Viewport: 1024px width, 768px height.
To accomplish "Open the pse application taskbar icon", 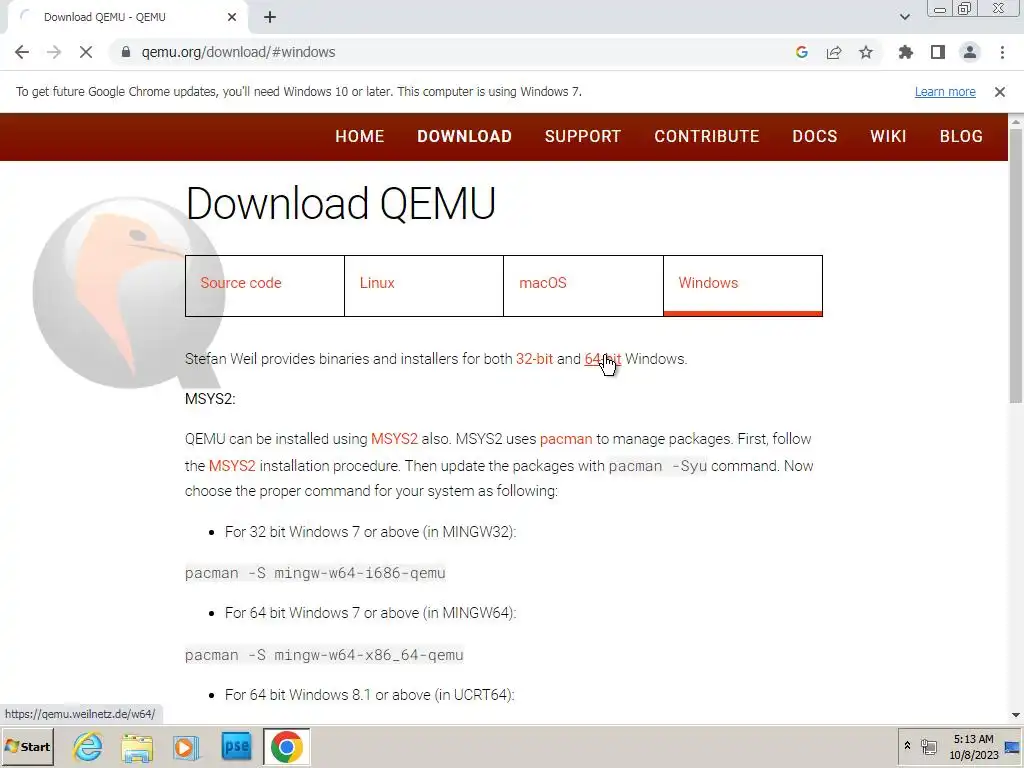I will (236, 746).
